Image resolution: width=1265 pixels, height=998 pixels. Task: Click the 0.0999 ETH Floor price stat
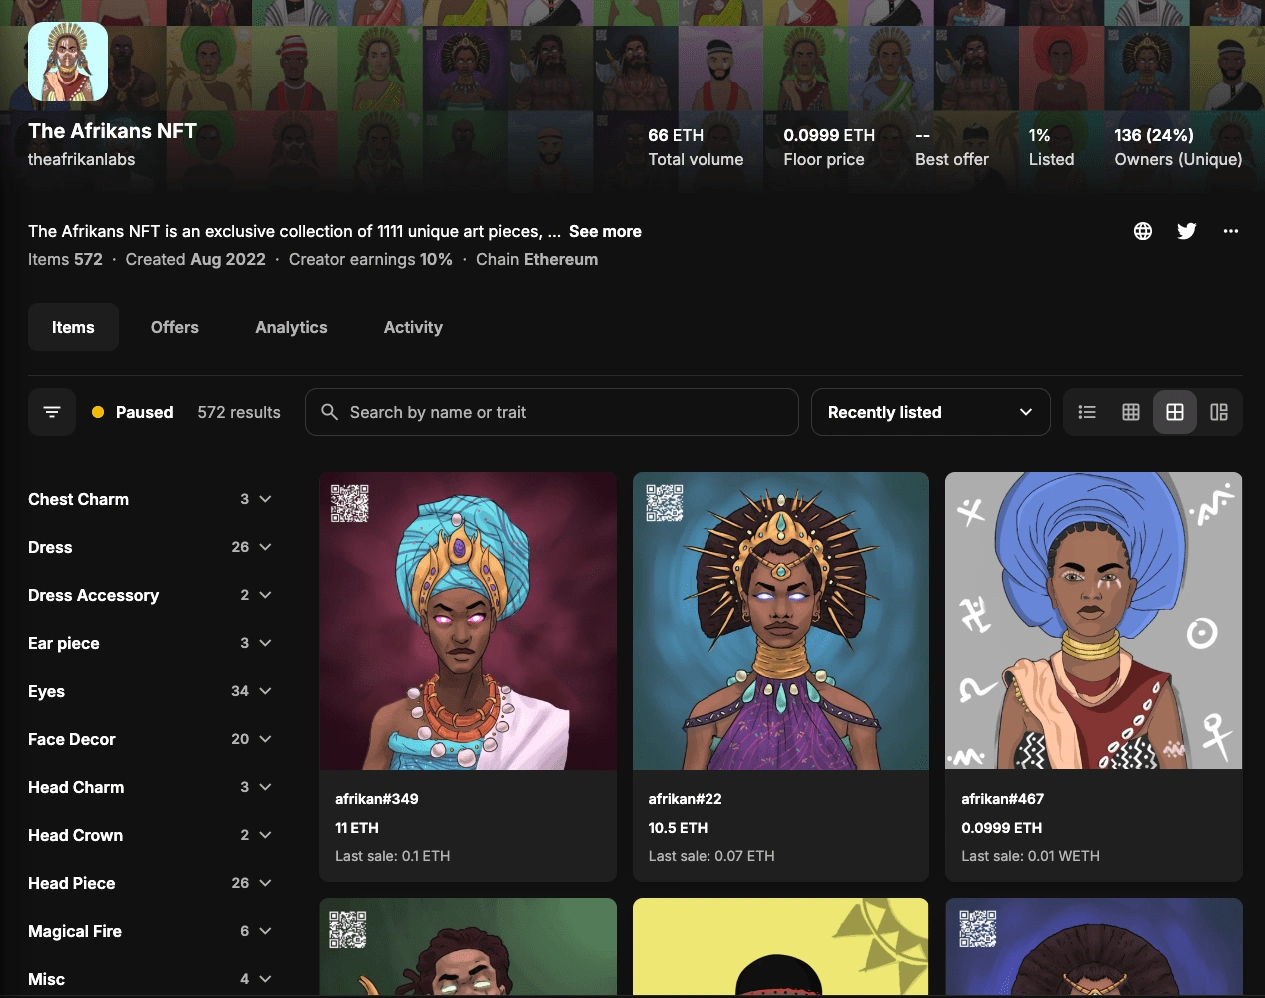829,147
